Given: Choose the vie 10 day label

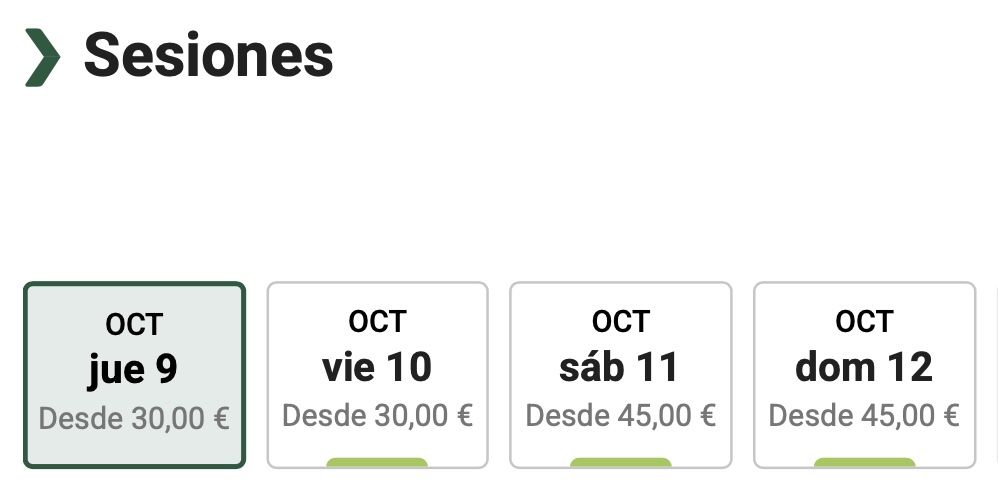Looking at the screenshot, I should (x=377, y=367).
